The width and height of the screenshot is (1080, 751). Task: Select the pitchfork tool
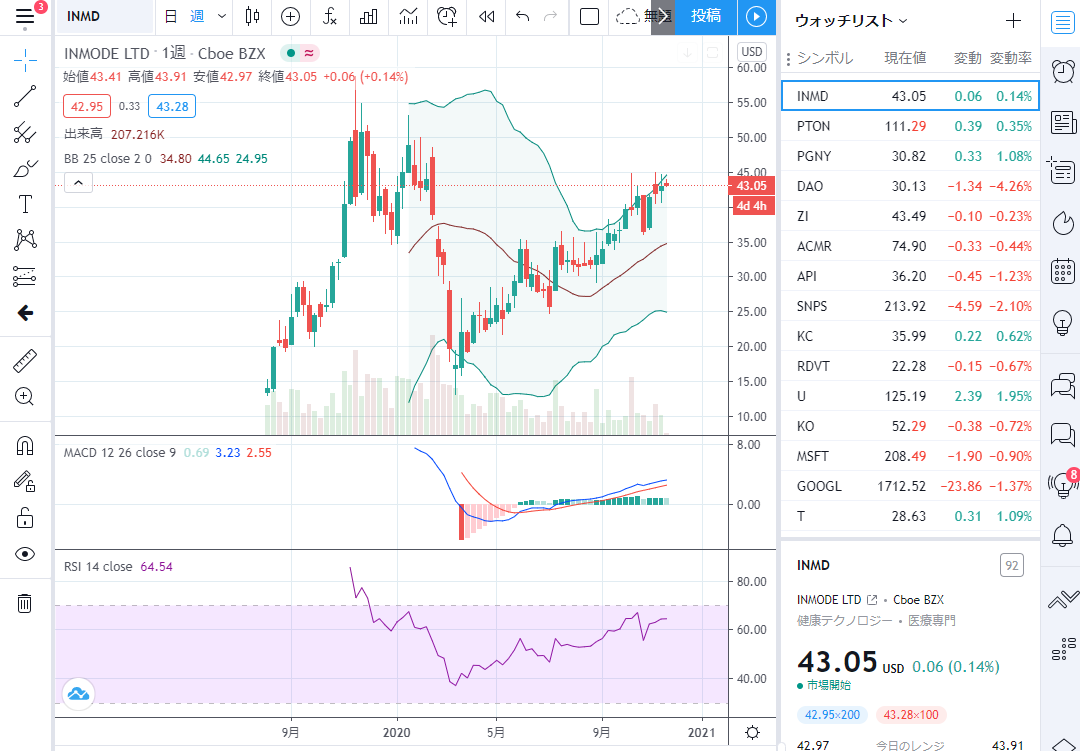coord(25,132)
